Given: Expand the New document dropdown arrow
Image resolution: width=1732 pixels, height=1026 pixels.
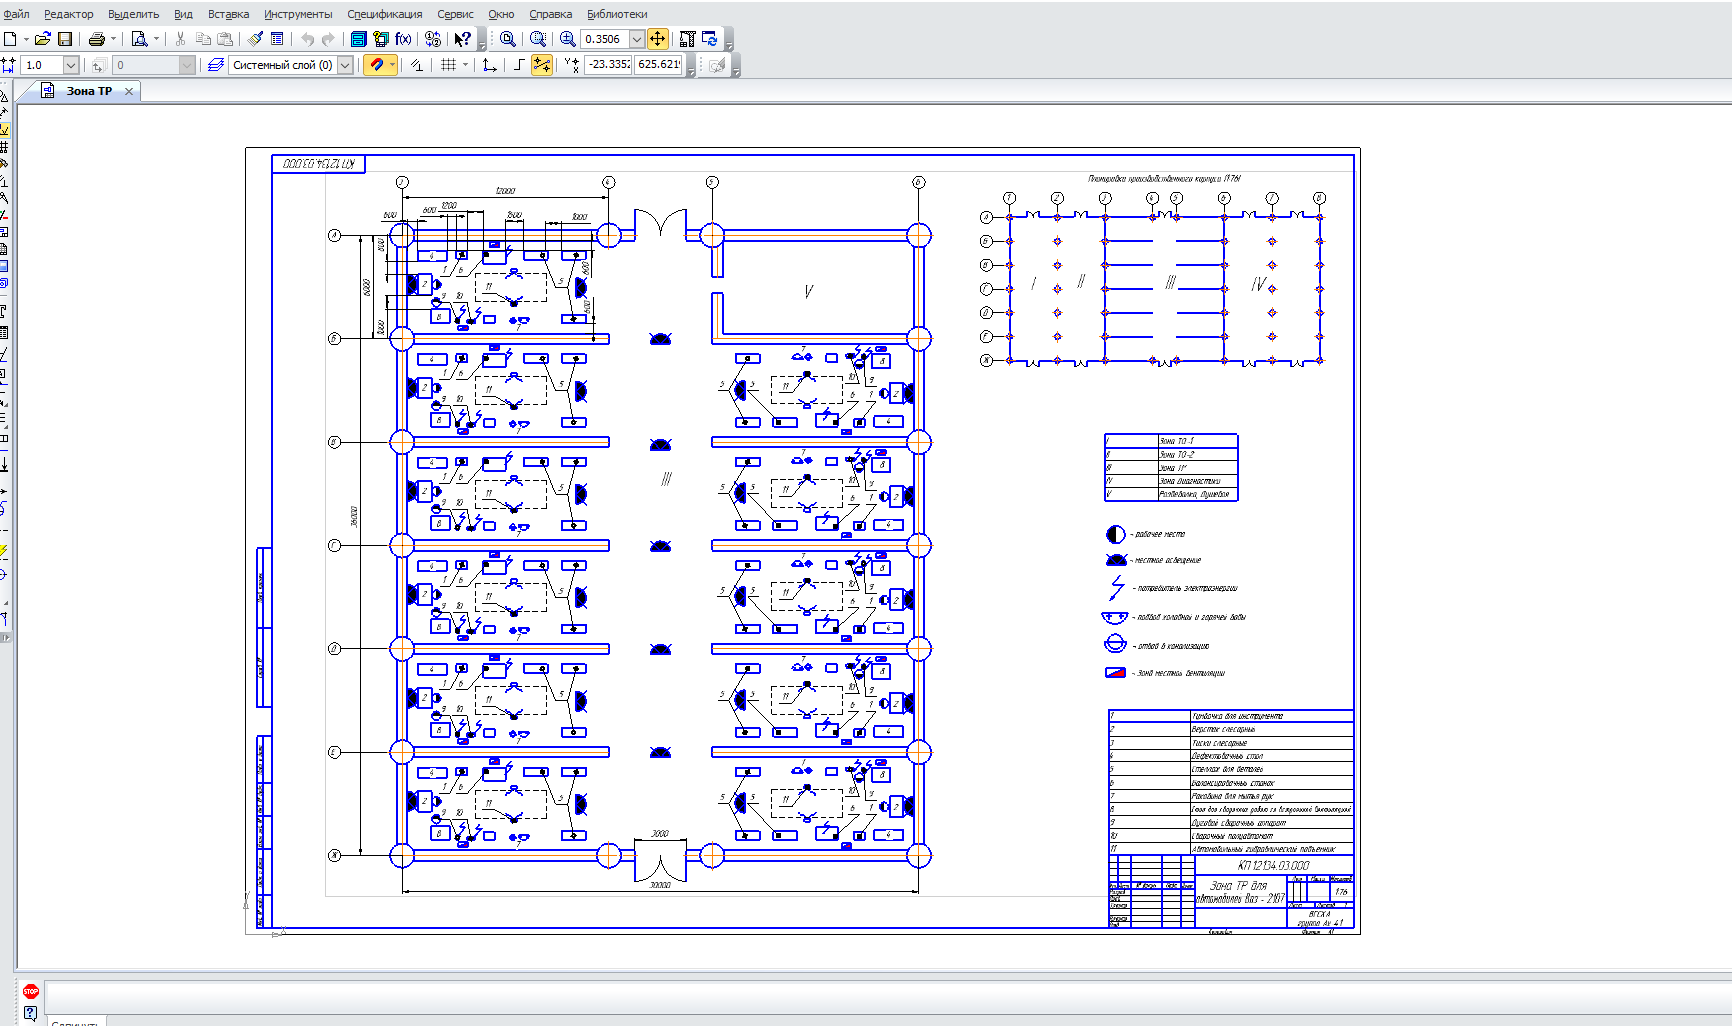Looking at the screenshot, I should (26, 39).
